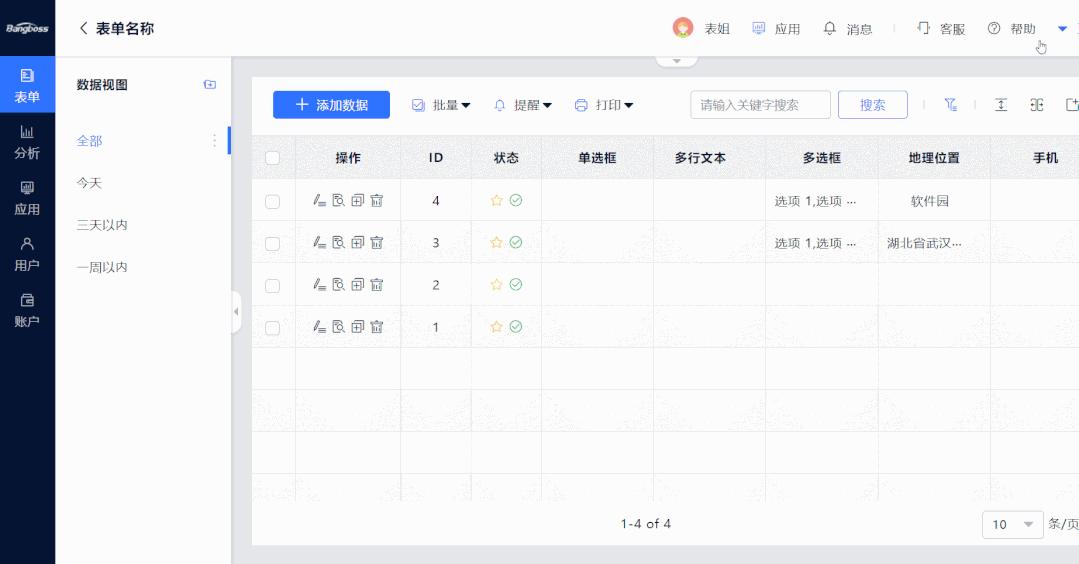Delete the record with ID 1
Screen dimensions: 1079x564
(x=376, y=327)
